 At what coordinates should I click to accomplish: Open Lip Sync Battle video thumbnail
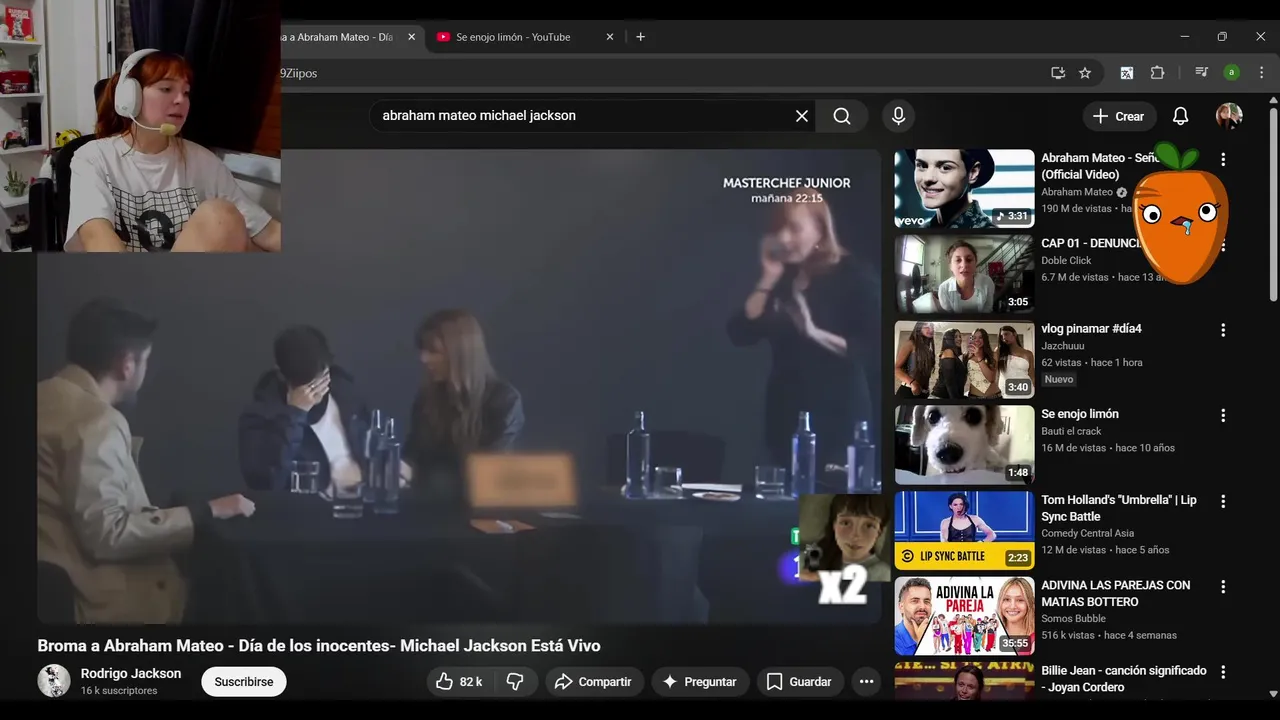pyautogui.click(x=964, y=530)
